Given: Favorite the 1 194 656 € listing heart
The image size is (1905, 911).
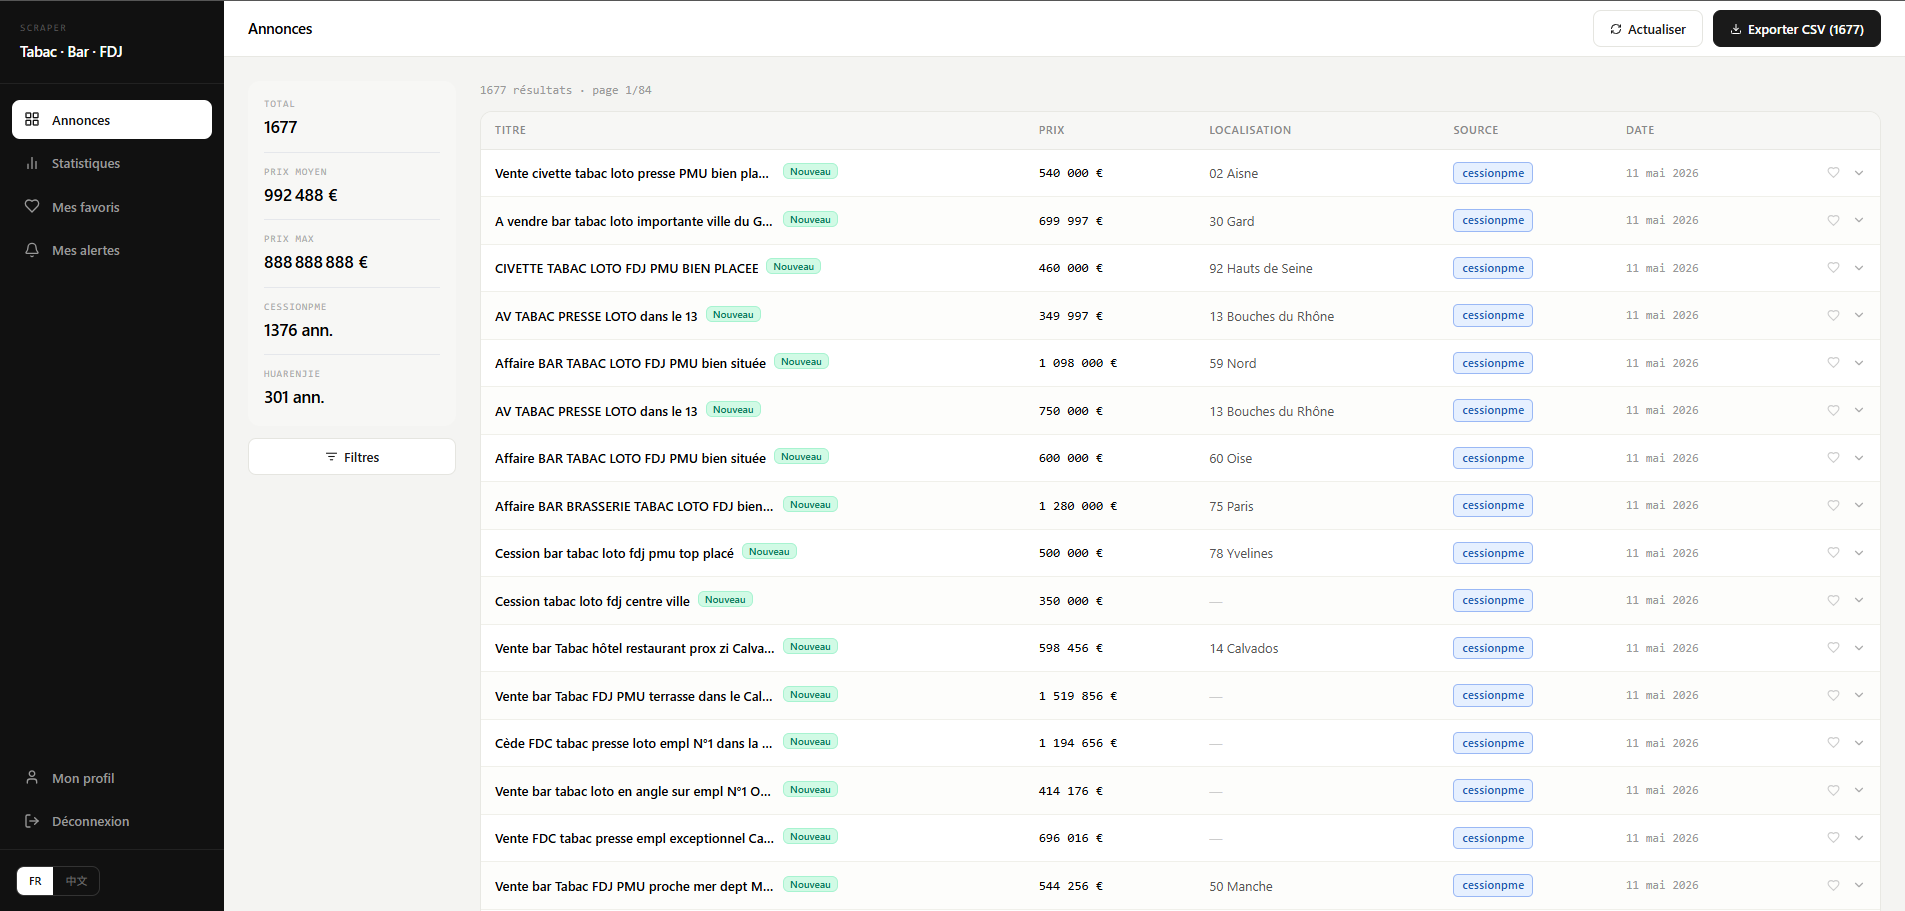Looking at the screenshot, I should coord(1833,743).
